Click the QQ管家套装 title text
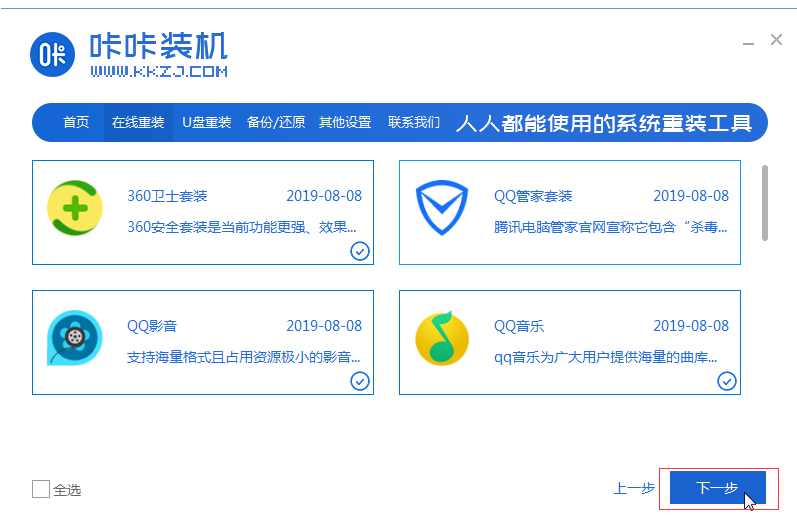 click(533, 196)
